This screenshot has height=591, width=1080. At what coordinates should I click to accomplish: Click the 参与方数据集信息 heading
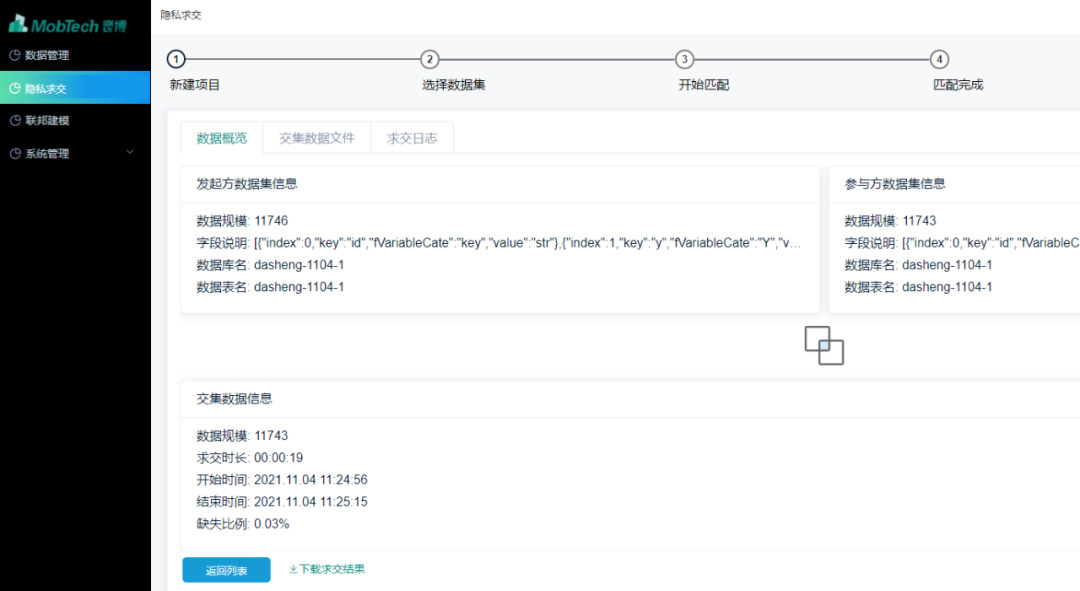tap(895, 184)
